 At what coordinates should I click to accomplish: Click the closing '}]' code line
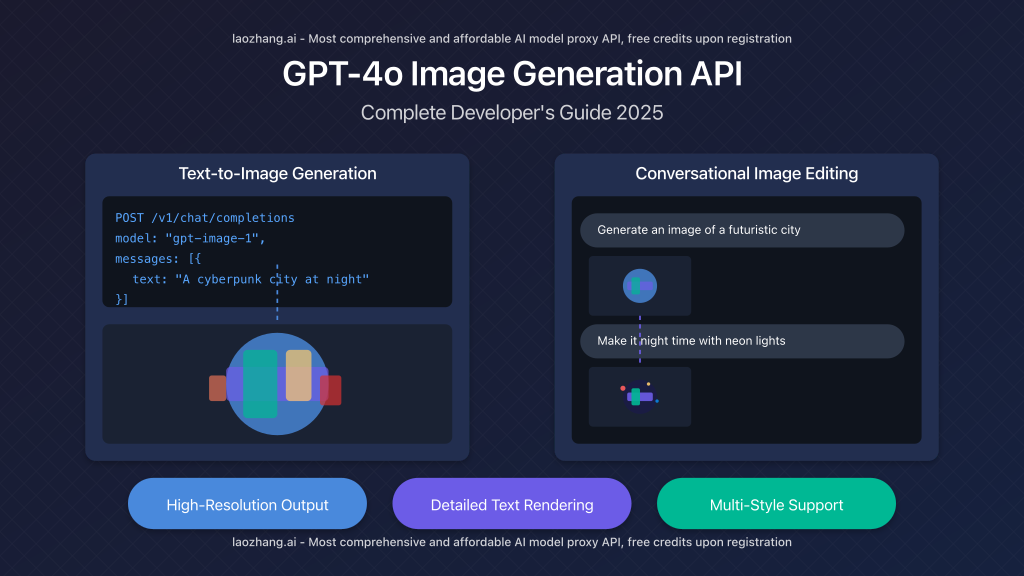click(x=122, y=299)
